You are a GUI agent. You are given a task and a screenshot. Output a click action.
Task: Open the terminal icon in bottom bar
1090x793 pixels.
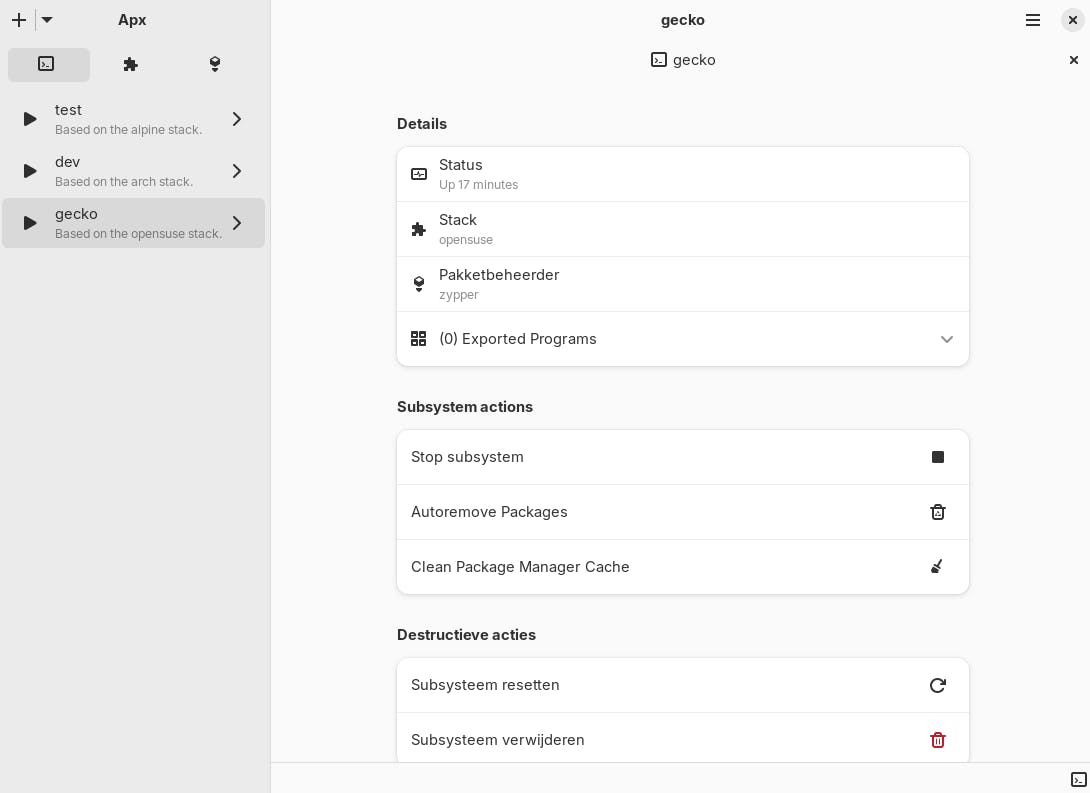pyautogui.click(x=1079, y=779)
